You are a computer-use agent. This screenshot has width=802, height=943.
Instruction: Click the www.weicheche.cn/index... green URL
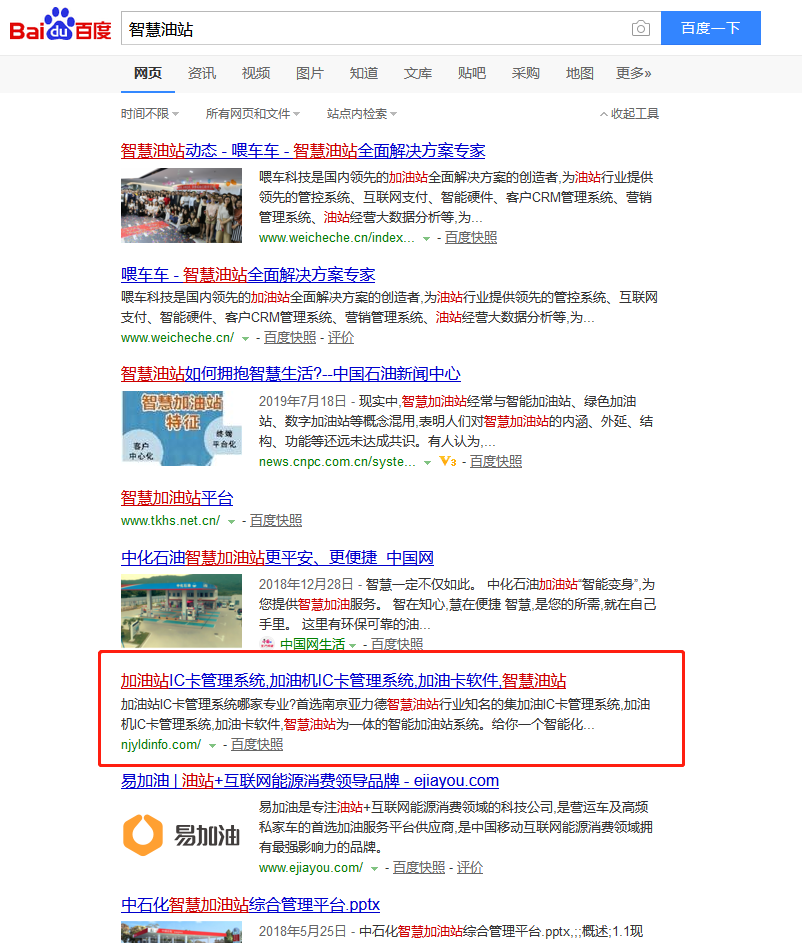point(337,238)
